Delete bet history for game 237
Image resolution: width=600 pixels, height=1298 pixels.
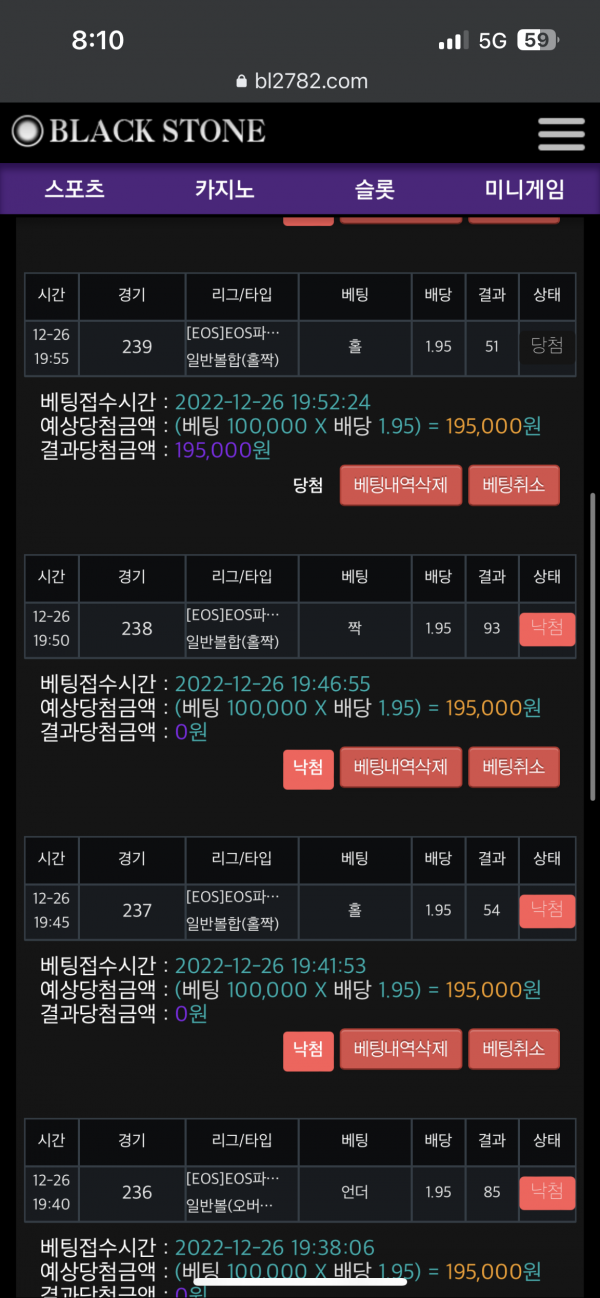(400, 1049)
